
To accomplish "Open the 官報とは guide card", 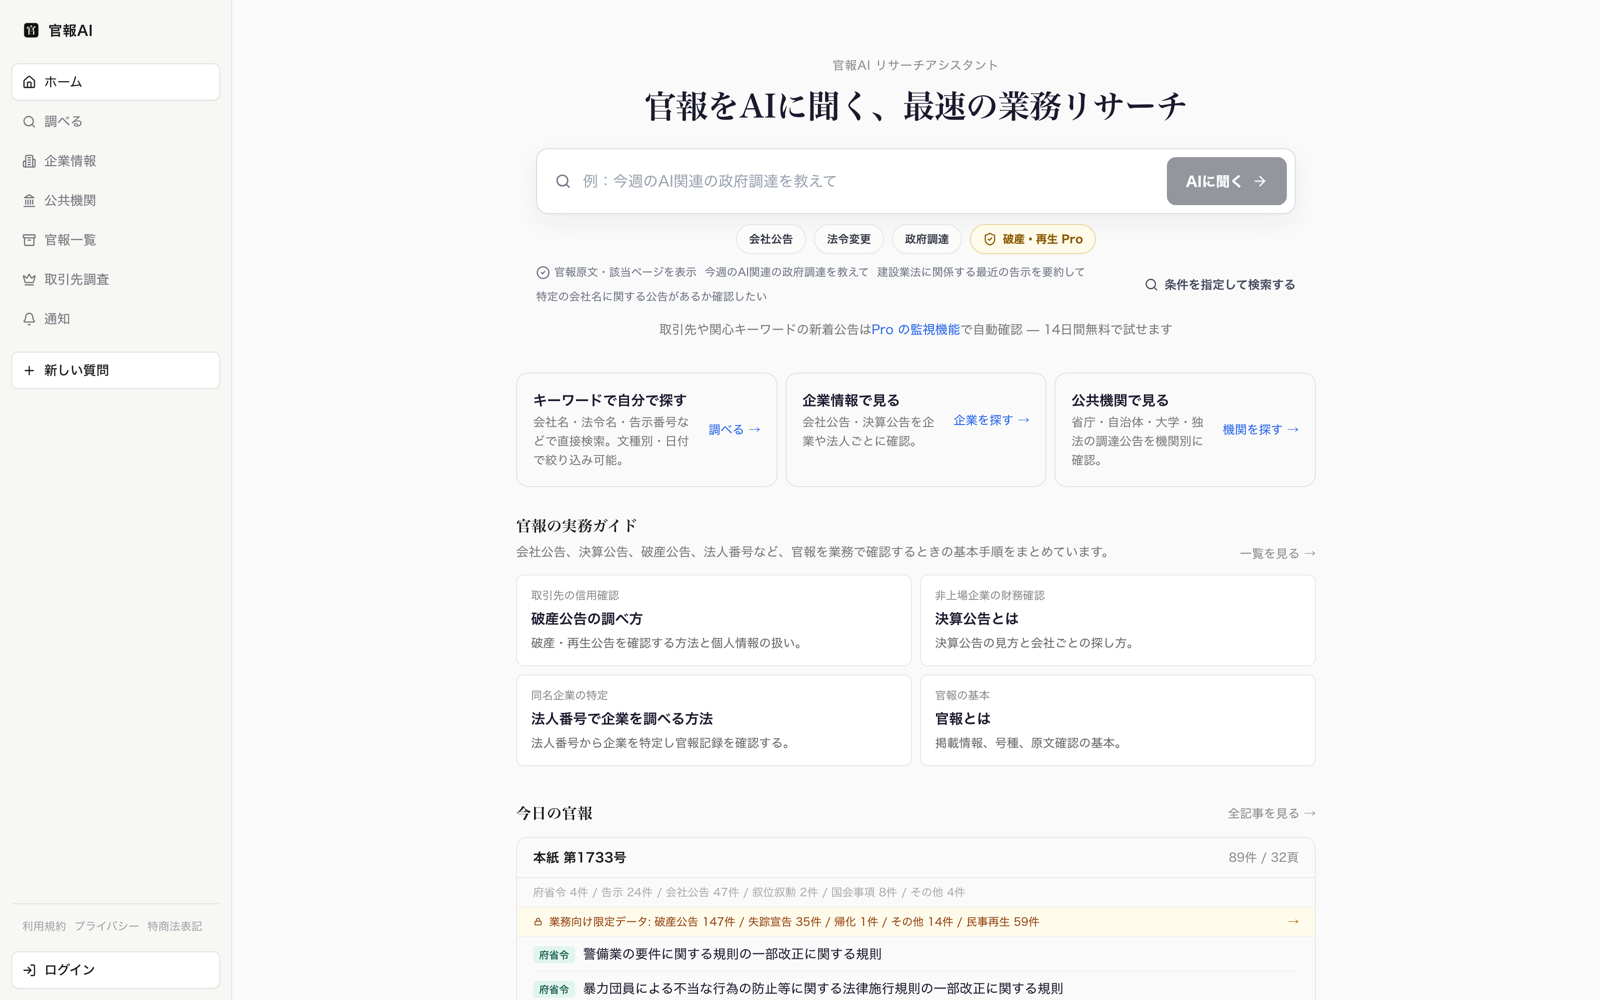I will (x=1117, y=720).
